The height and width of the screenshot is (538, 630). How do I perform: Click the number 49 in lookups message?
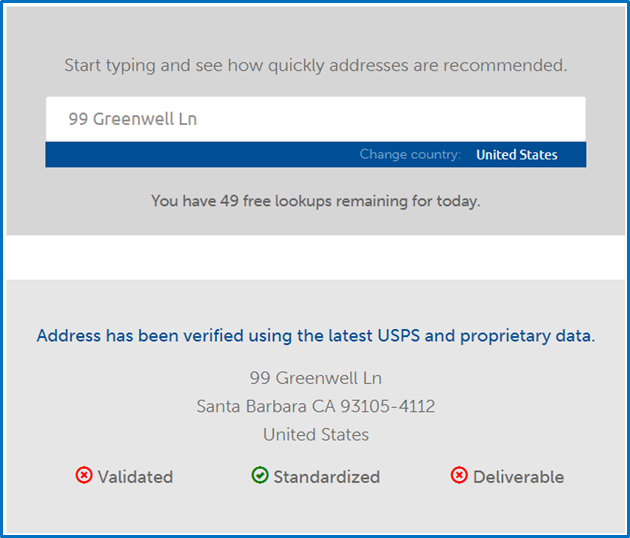point(229,200)
